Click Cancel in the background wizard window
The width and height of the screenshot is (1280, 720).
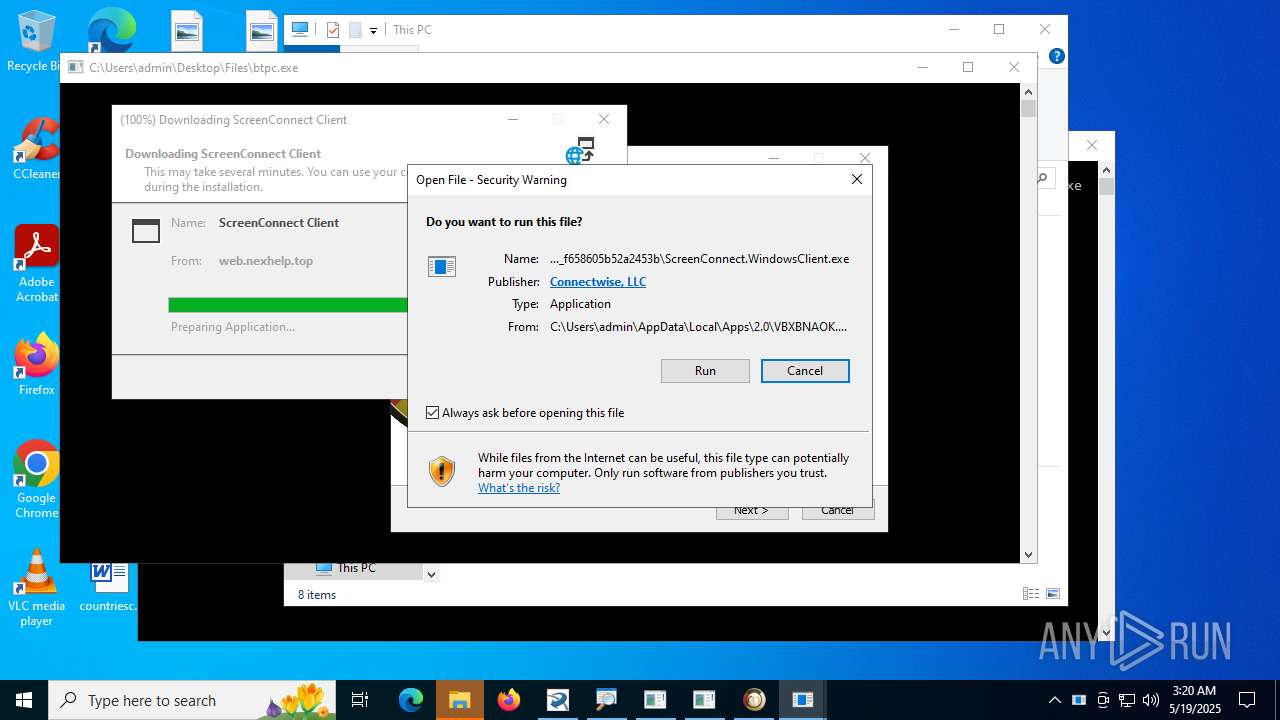838,511
